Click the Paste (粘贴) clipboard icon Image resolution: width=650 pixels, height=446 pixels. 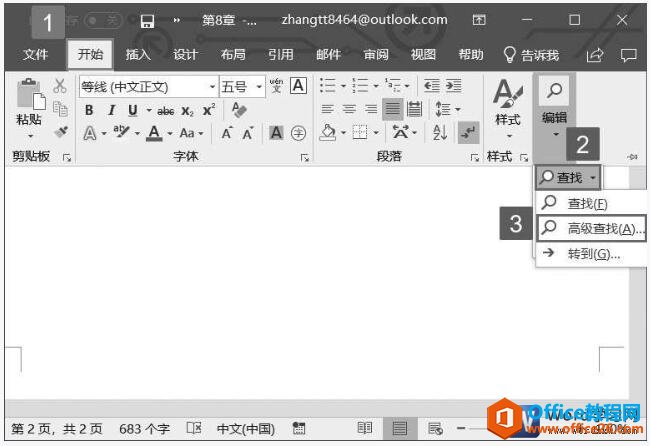click(x=28, y=100)
